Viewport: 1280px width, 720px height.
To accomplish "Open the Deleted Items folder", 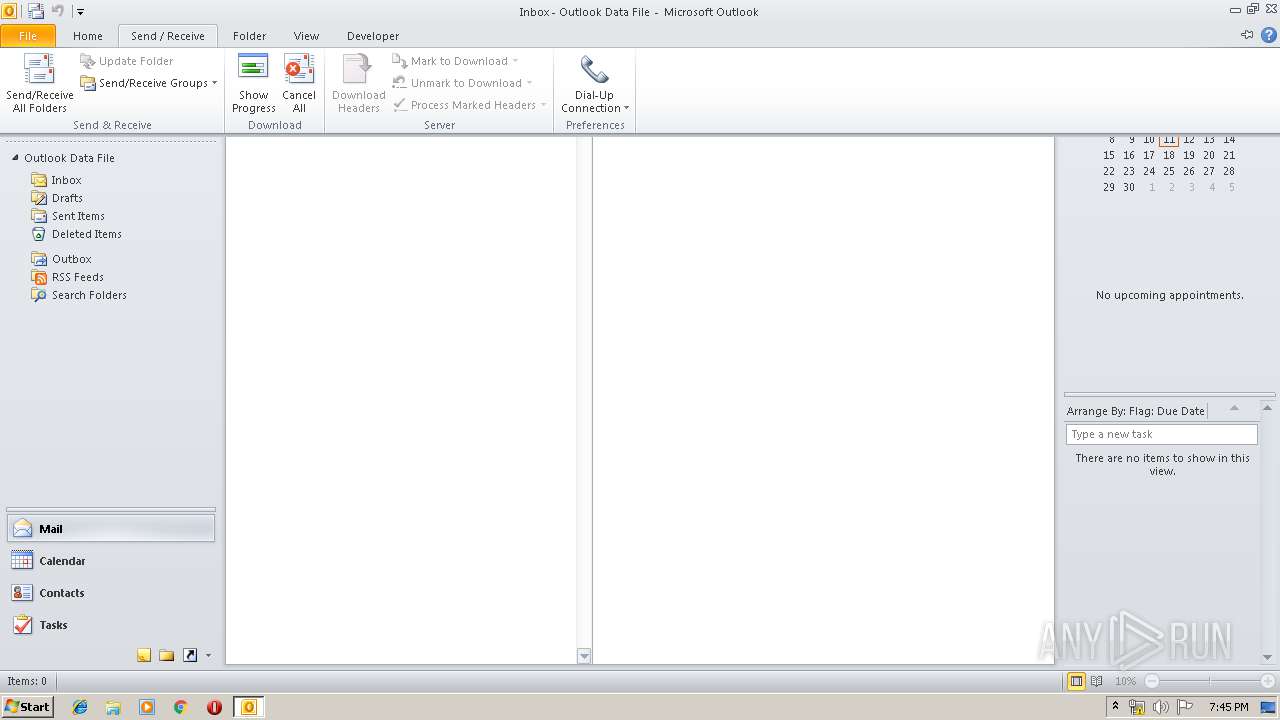I will 87,234.
